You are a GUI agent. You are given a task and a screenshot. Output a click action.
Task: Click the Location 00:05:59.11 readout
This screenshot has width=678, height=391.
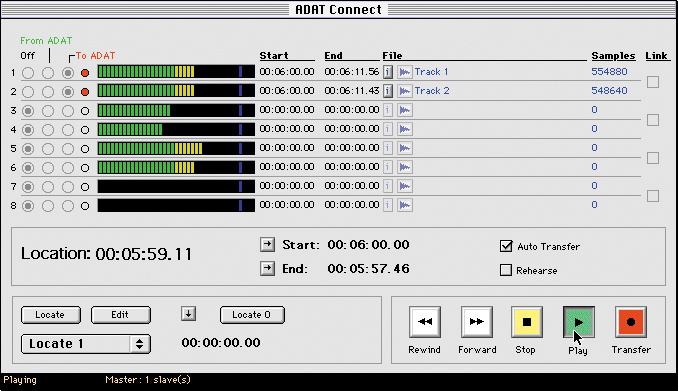click(106, 254)
